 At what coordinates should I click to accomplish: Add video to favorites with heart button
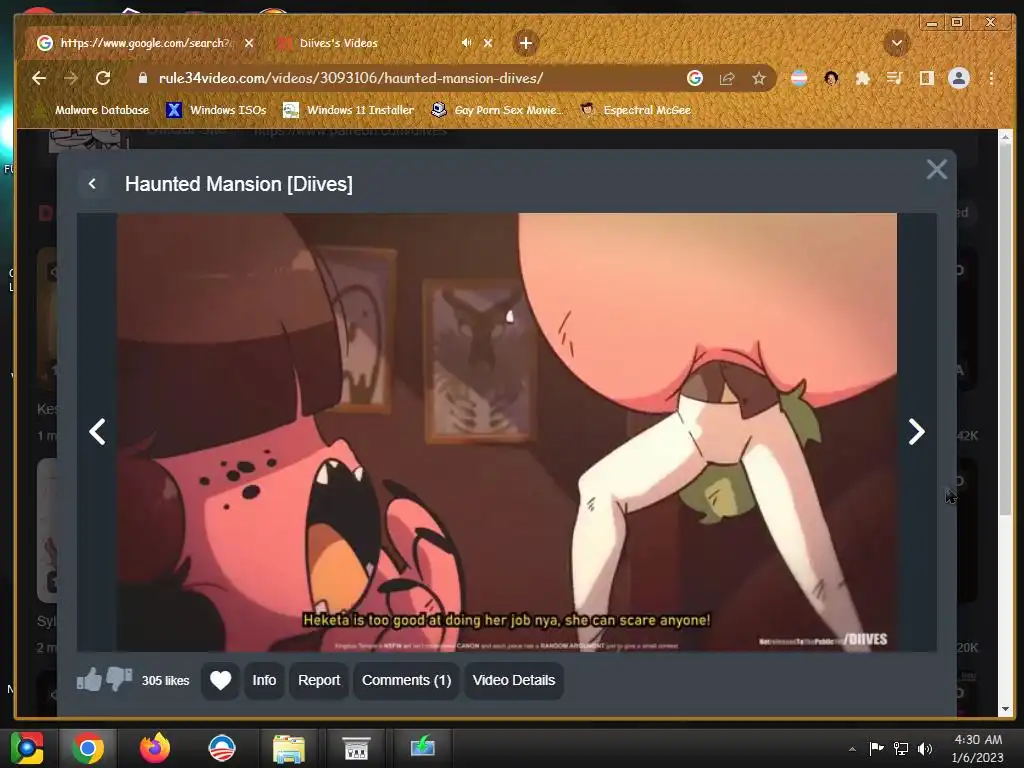pos(220,680)
